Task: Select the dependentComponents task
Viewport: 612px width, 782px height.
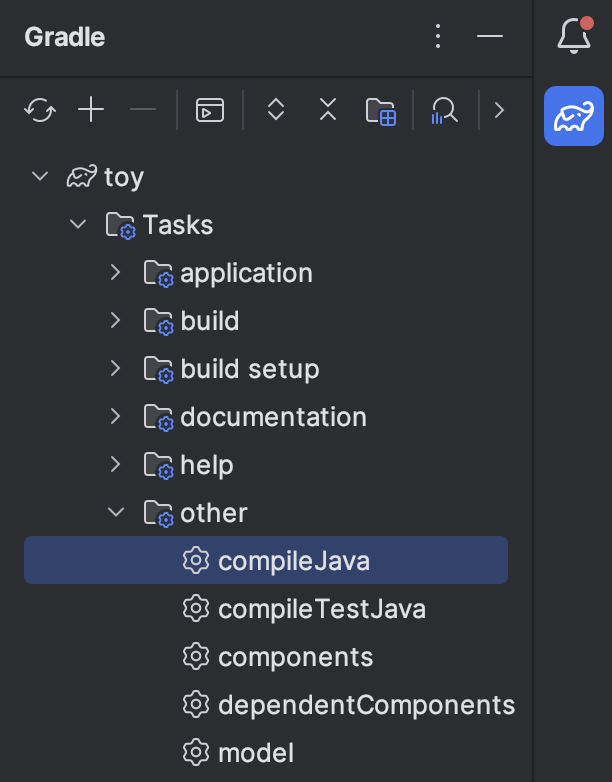Action: click(x=366, y=705)
